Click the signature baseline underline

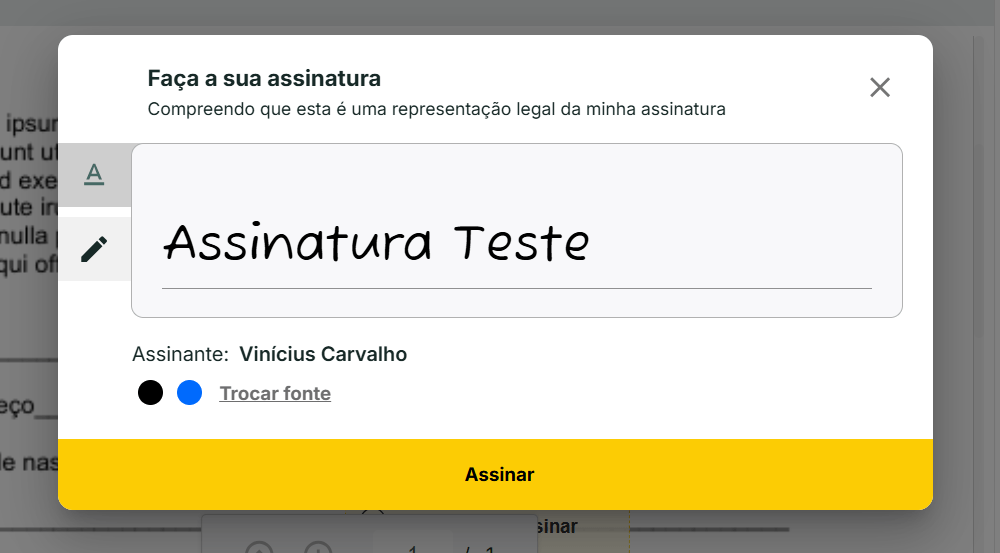pos(516,288)
